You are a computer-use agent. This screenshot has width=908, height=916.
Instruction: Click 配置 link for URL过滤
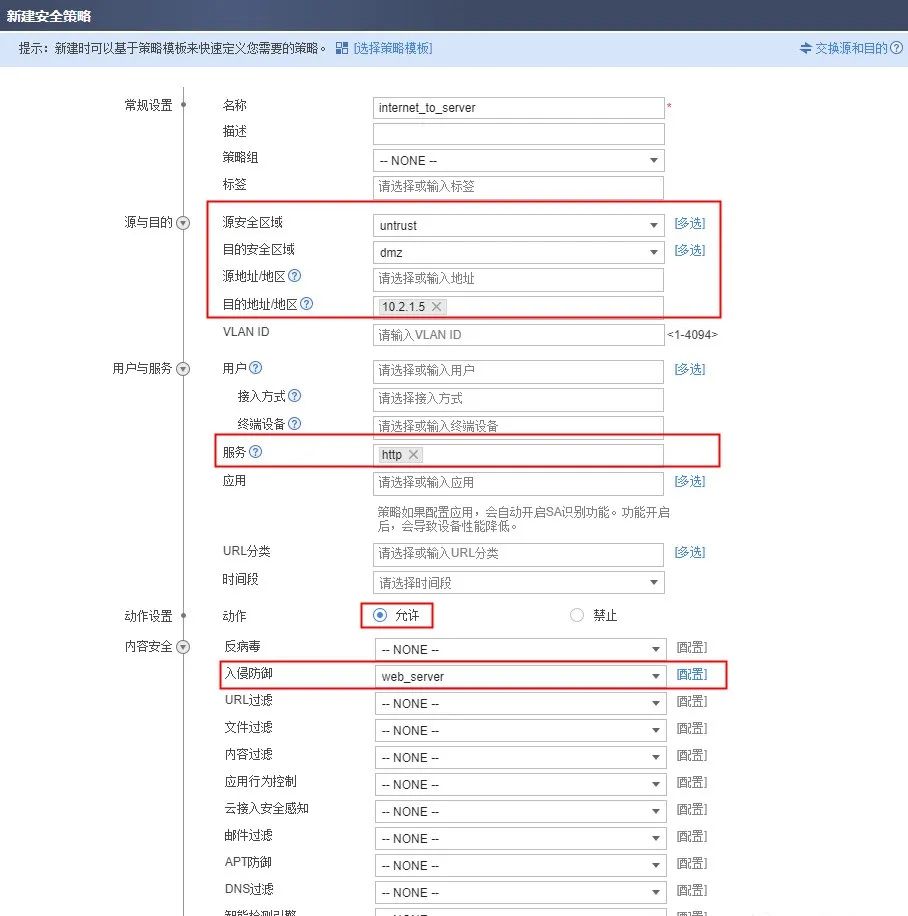(692, 701)
